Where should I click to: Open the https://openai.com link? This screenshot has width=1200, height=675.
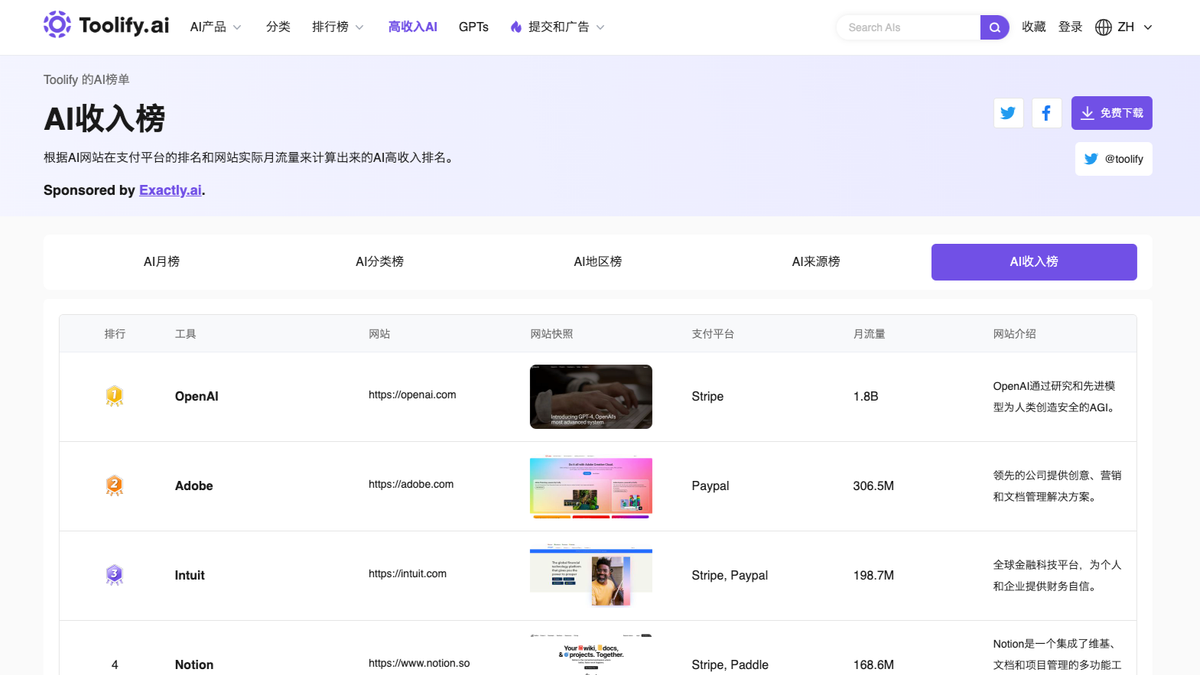412,395
